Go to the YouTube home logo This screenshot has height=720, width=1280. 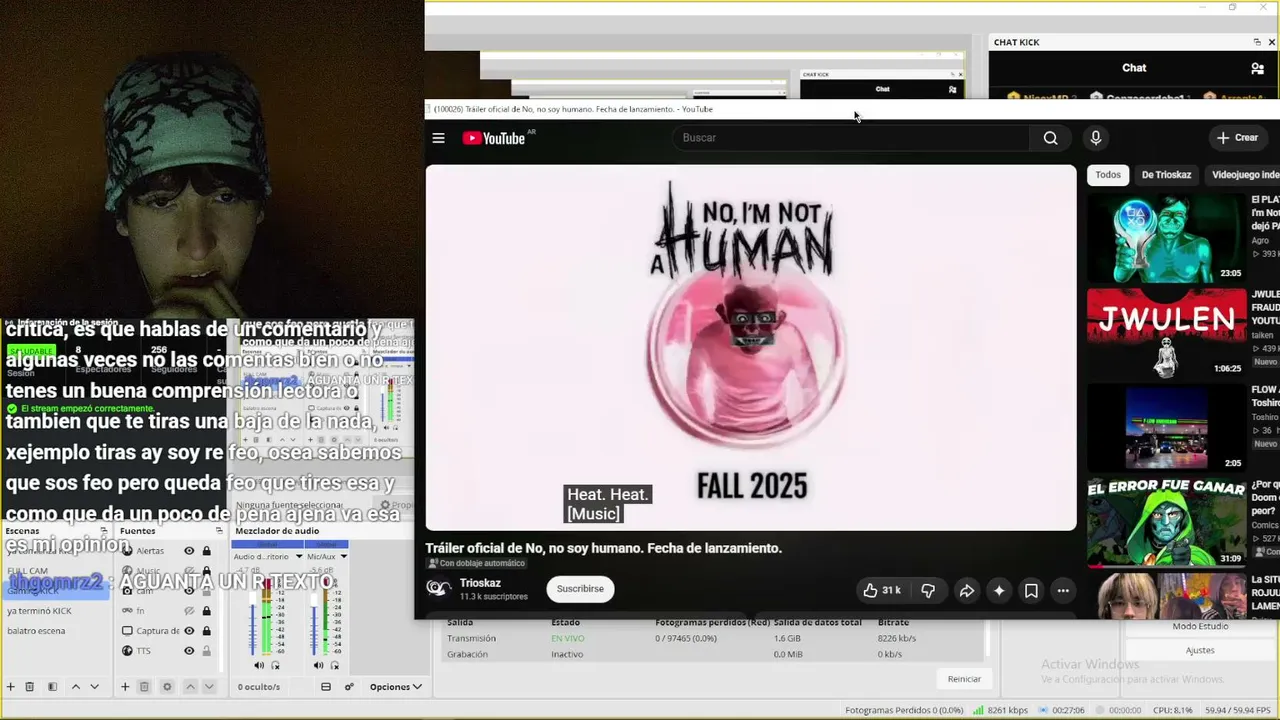pos(494,138)
